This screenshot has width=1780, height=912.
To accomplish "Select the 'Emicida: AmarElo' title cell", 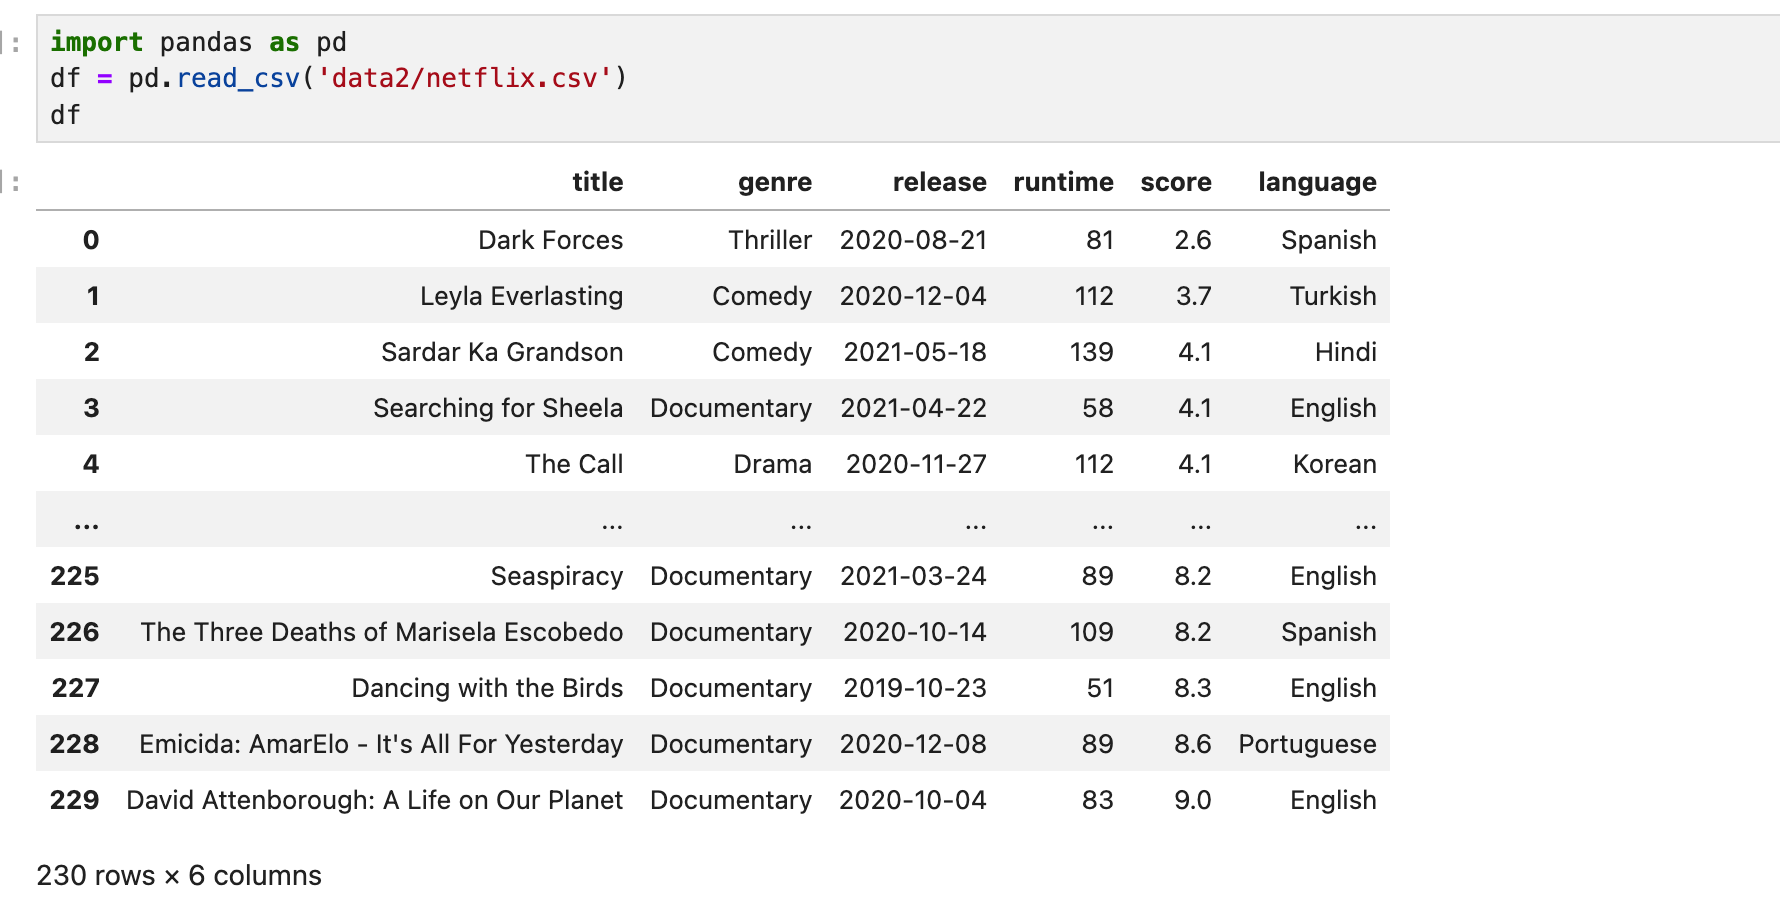I will click(x=381, y=744).
